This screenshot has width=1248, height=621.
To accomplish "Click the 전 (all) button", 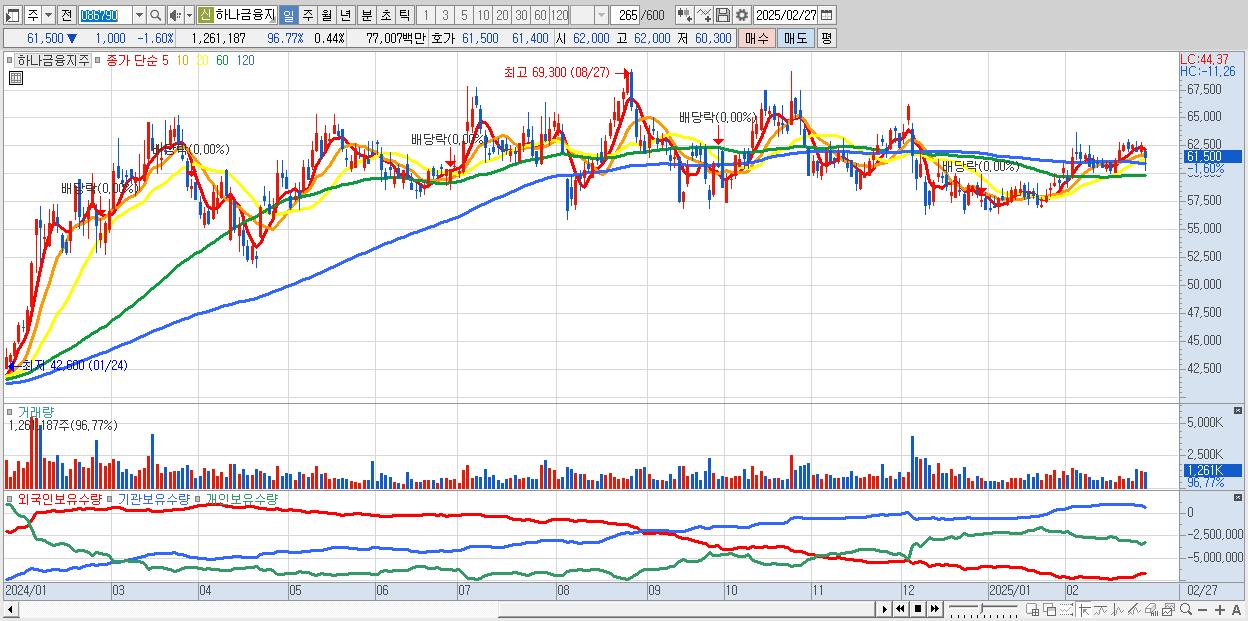I will tap(66, 15).
